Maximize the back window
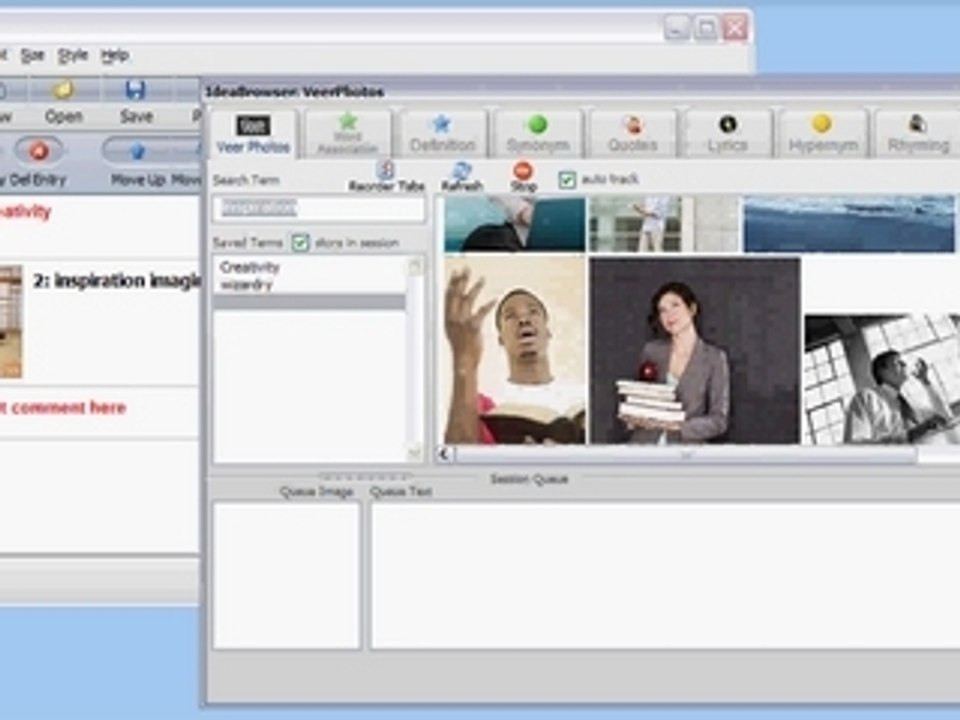The height and width of the screenshot is (720, 960). tap(706, 28)
